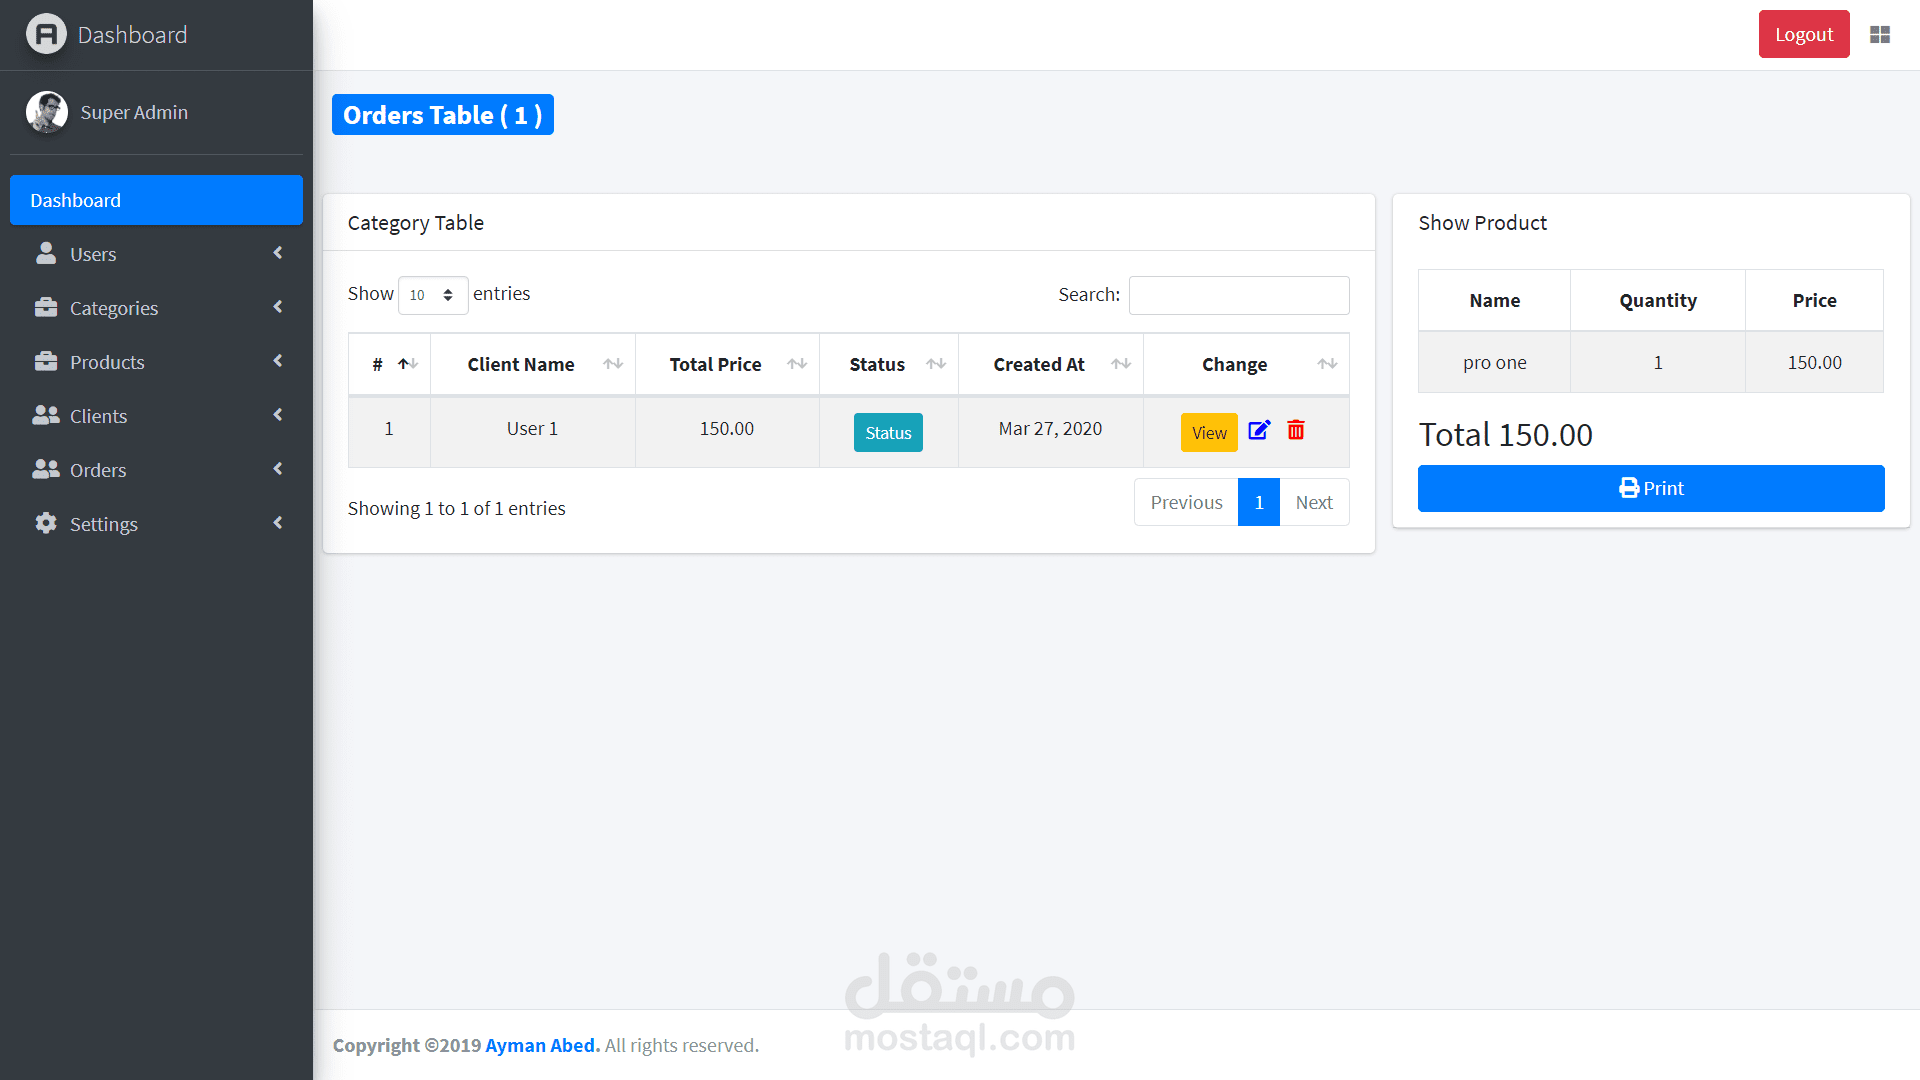
Task: Click the grid icon next to Logout
Action: point(1880,35)
